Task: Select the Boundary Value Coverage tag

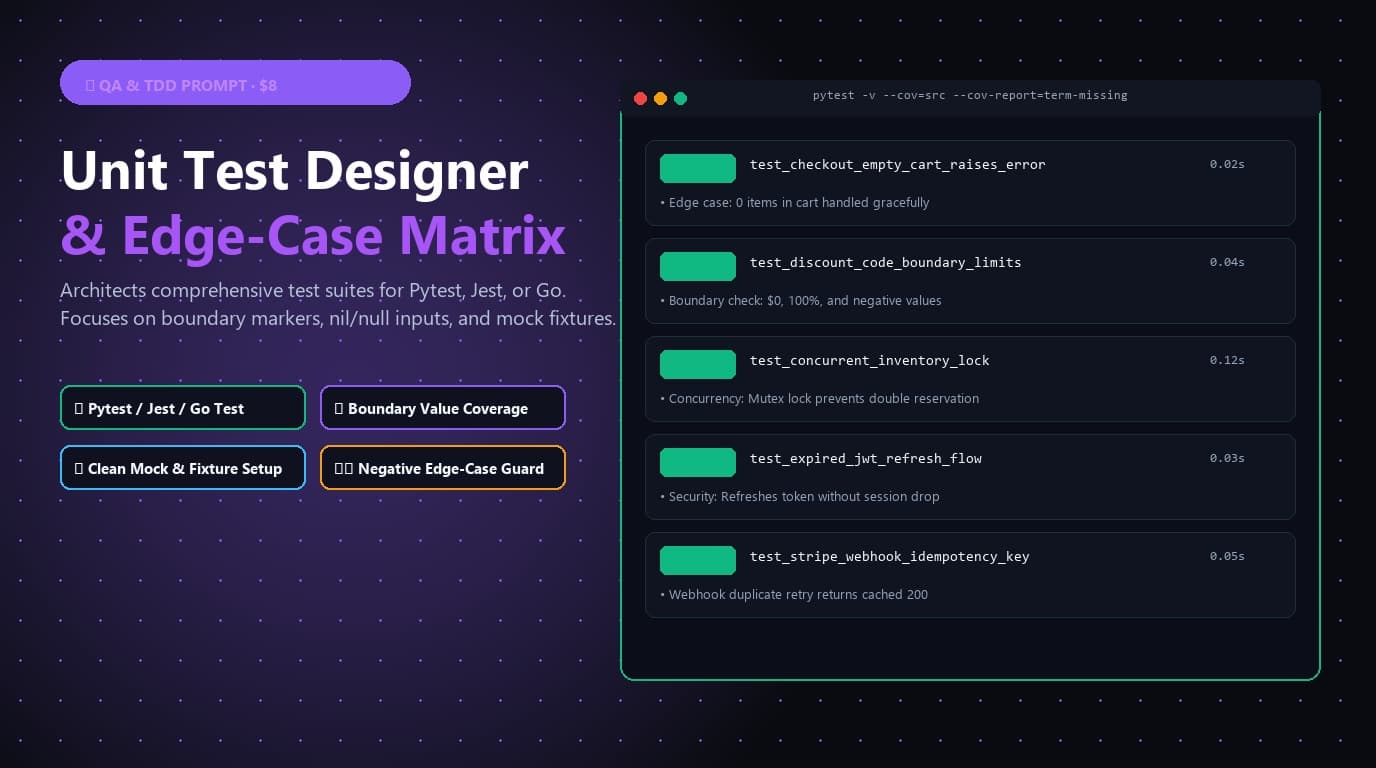Action: tap(443, 408)
